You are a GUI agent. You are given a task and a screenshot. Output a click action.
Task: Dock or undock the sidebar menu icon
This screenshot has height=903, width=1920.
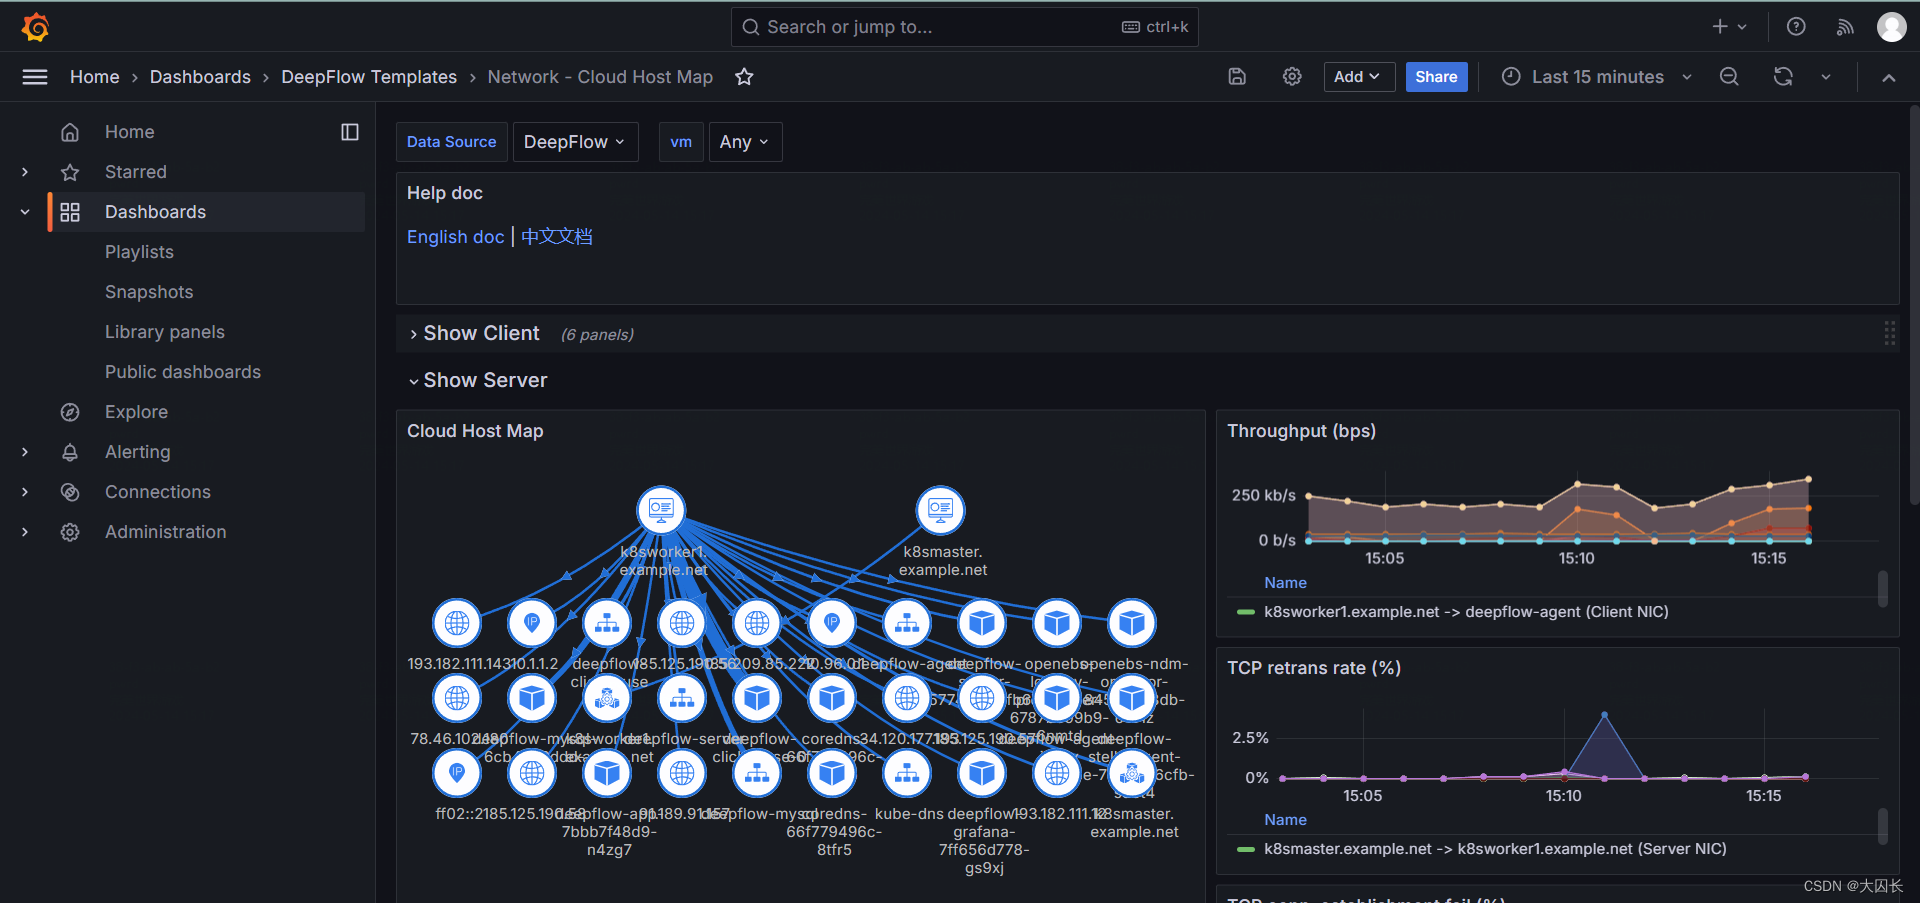[x=350, y=132]
